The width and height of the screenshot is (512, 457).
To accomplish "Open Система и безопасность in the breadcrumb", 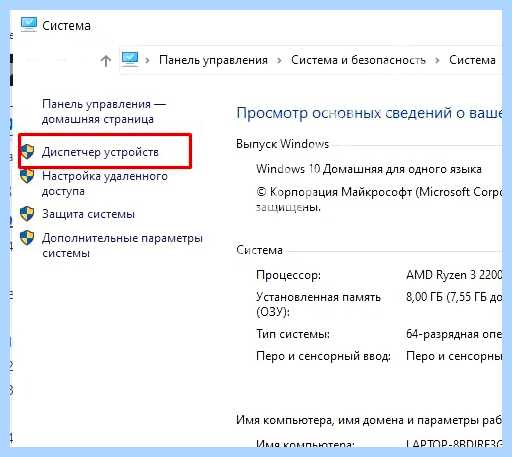I will pos(358,60).
